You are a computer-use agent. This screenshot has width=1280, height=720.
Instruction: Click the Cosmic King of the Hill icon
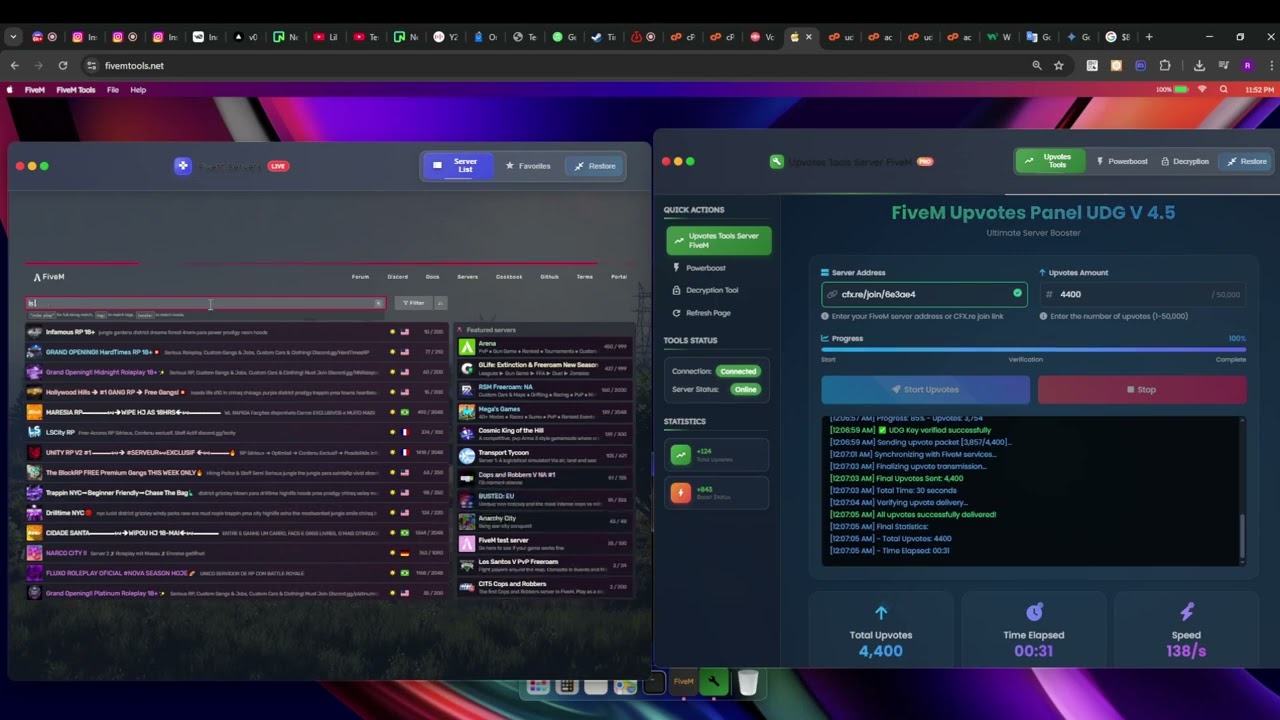[x=466, y=434]
